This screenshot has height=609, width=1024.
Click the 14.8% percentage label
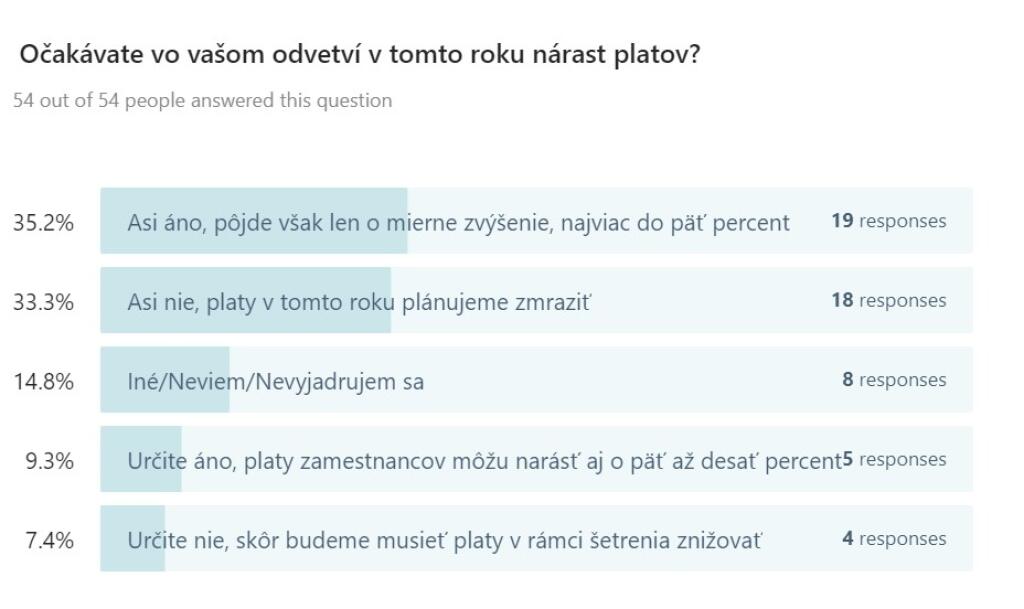[x=43, y=381]
